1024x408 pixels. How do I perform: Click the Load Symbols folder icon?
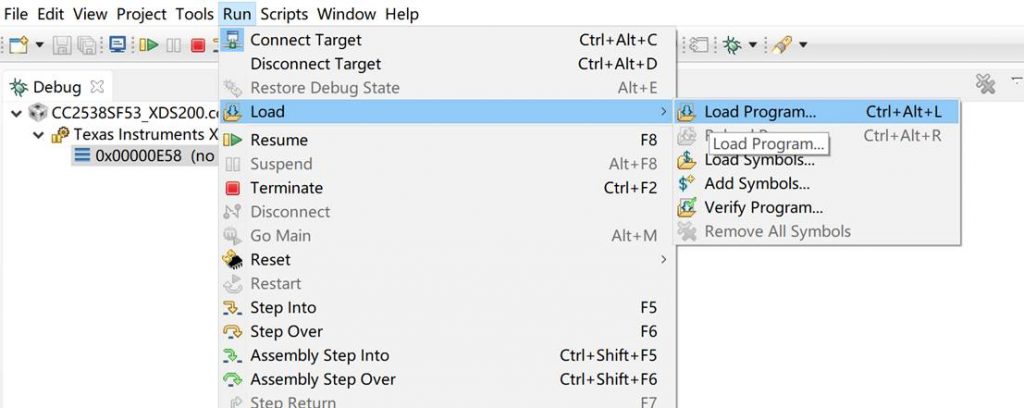point(687,160)
